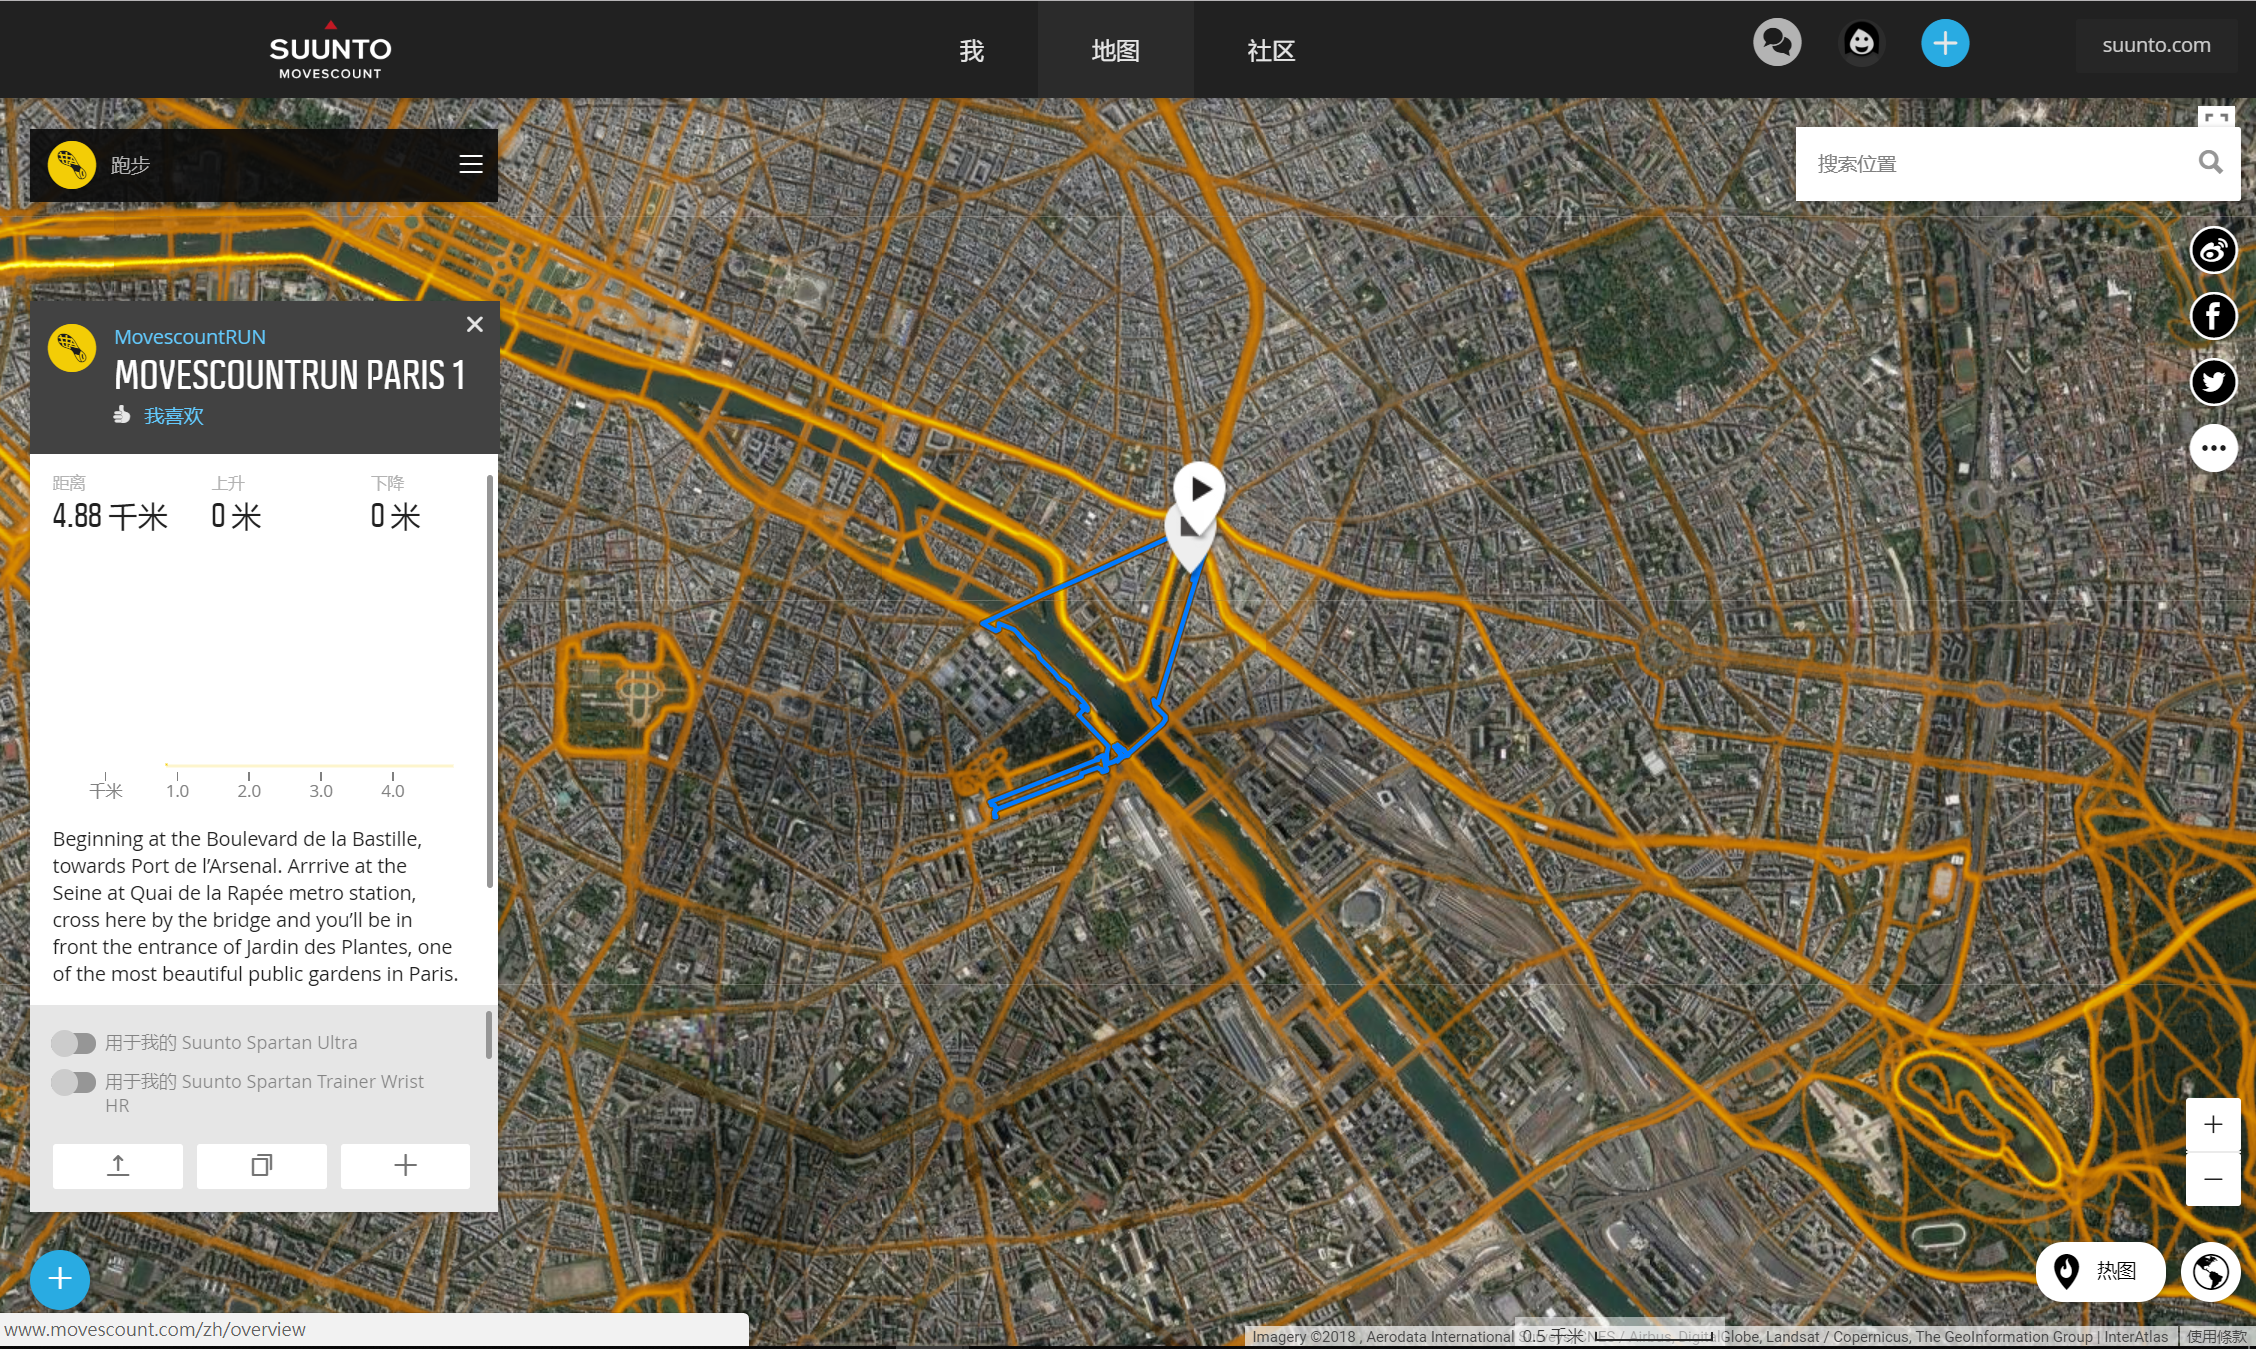
Task: Toggle fullscreen map icon
Action: 2217,116
